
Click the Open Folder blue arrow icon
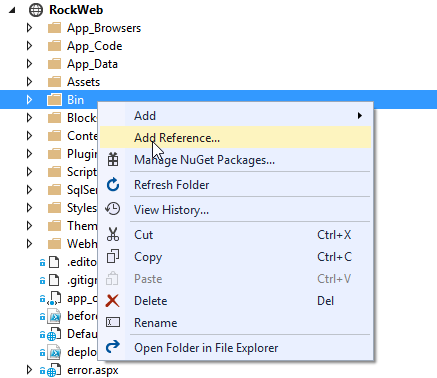click(113, 347)
